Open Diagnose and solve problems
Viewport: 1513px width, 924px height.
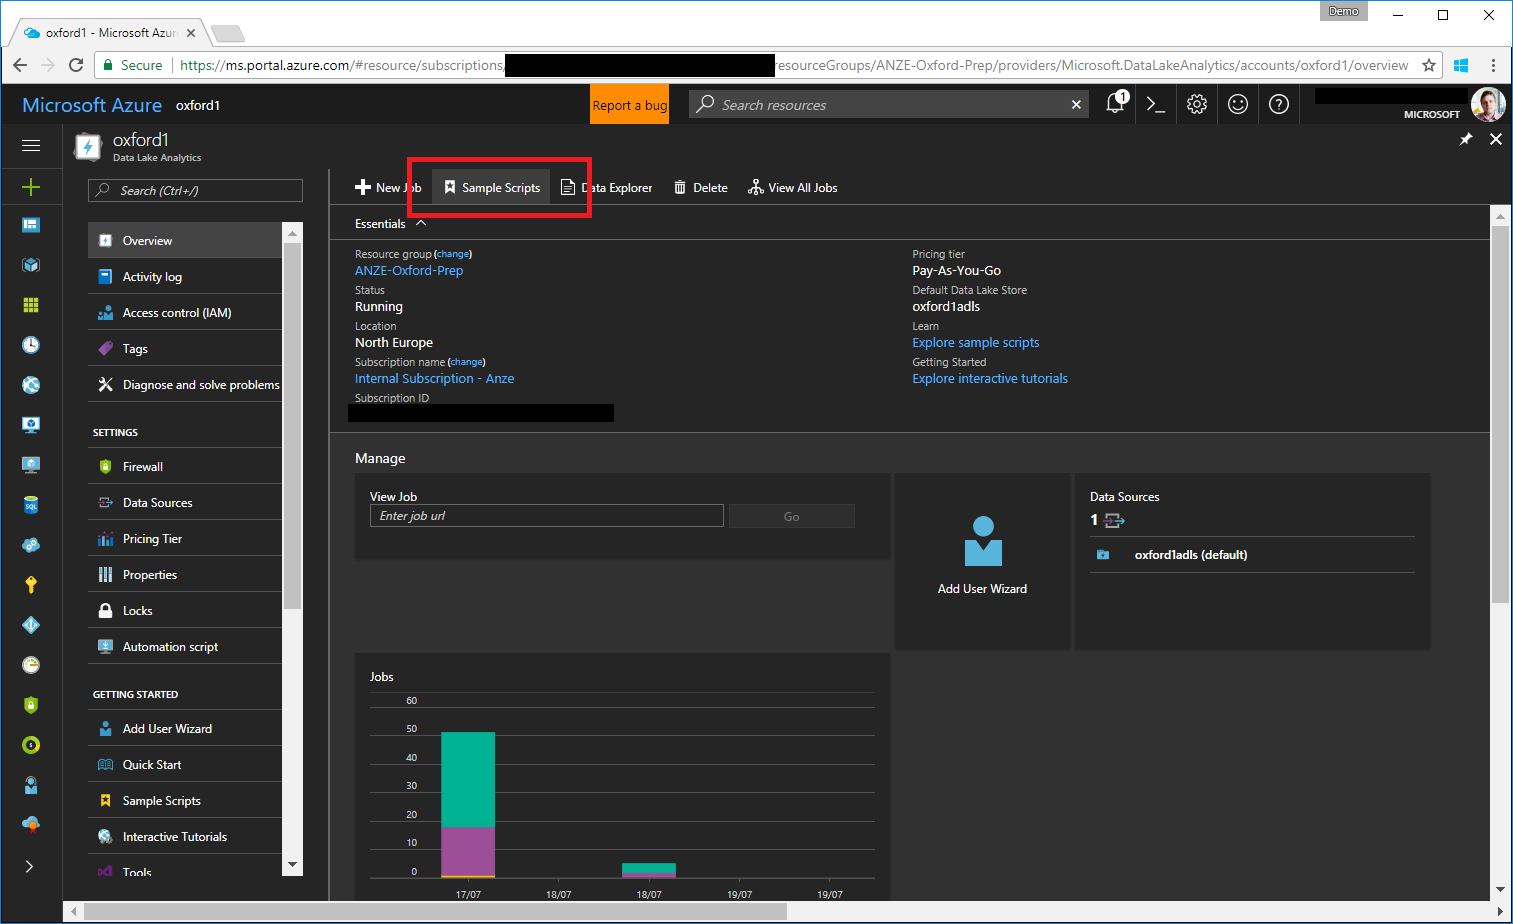coord(186,385)
